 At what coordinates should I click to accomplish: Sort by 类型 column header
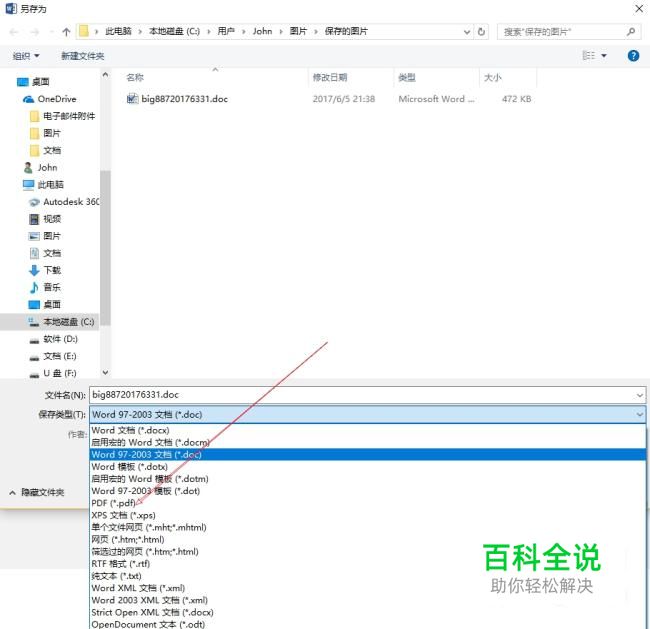tap(407, 78)
